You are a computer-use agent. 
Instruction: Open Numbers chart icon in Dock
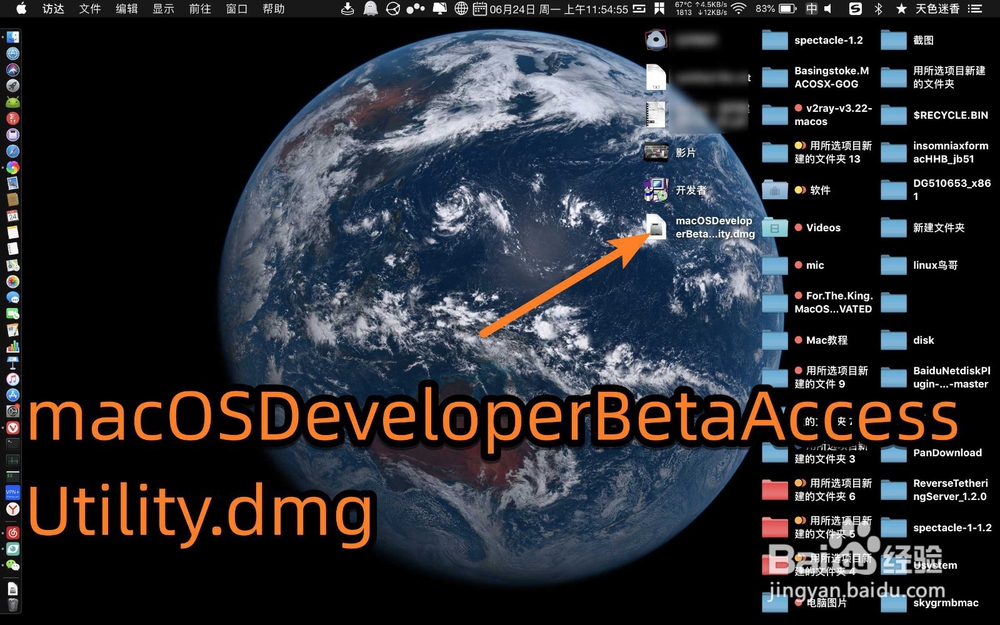pyautogui.click(x=12, y=347)
